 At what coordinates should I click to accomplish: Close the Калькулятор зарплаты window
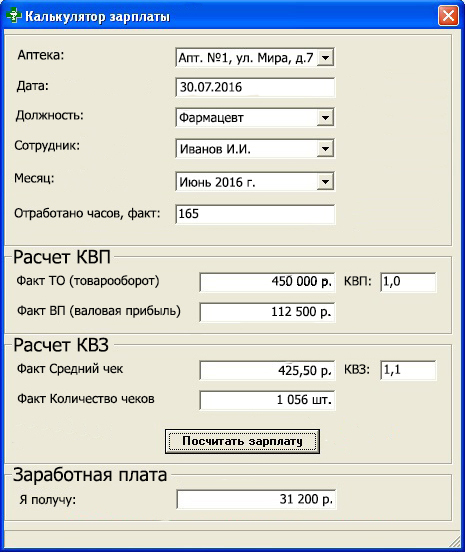pyautogui.click(x=448, y=16)
